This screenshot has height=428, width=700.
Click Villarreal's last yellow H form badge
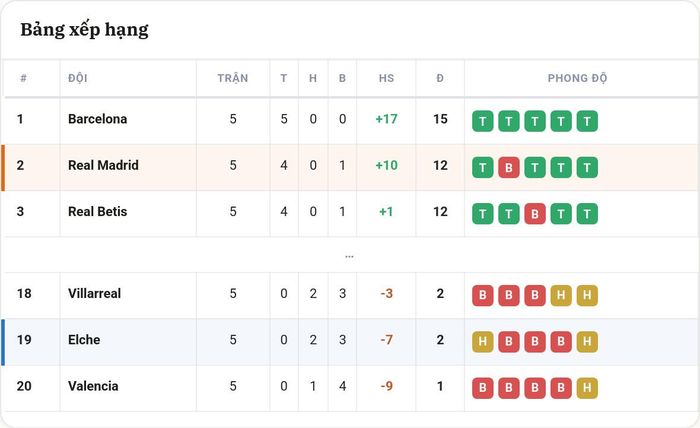click(x=587, y=295)
